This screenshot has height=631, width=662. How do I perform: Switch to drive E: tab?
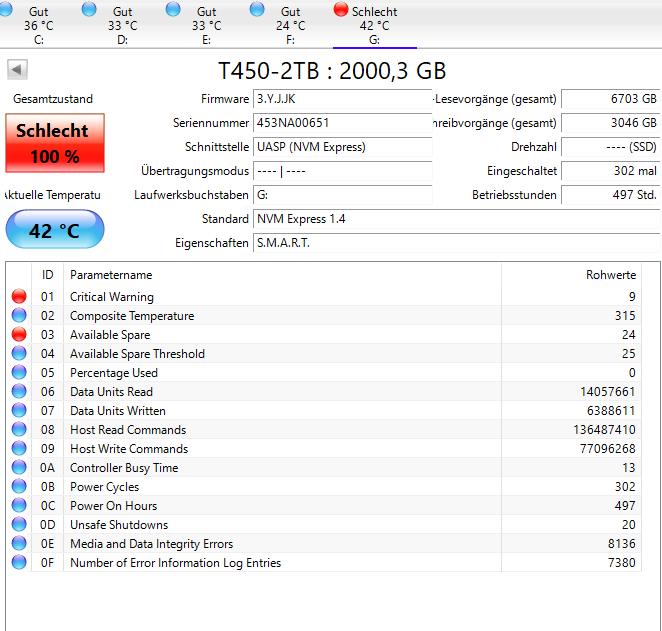click(x=206, y=24)
